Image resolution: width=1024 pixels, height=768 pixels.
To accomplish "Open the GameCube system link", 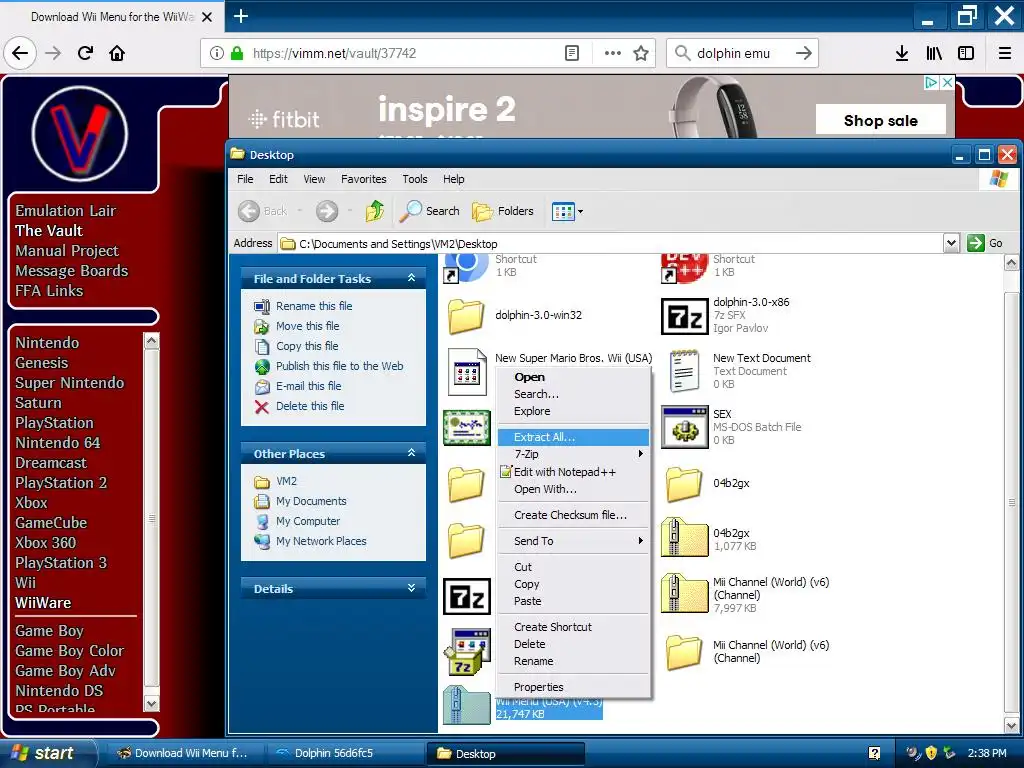I will (51, 523).
